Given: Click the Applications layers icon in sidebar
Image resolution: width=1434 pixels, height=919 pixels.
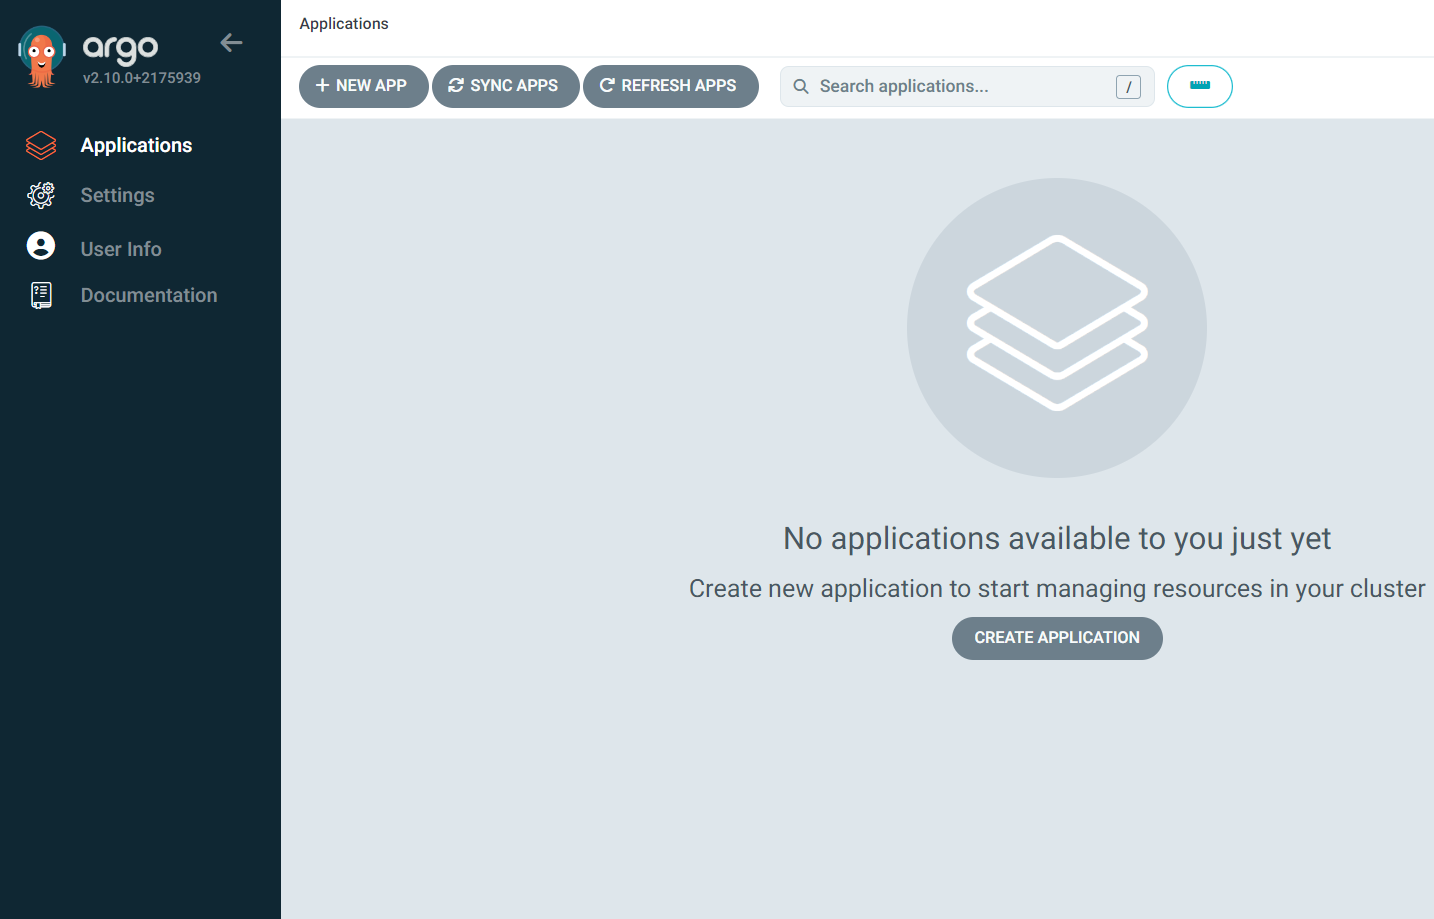Looking at the screenshot, I should [41, 145].
